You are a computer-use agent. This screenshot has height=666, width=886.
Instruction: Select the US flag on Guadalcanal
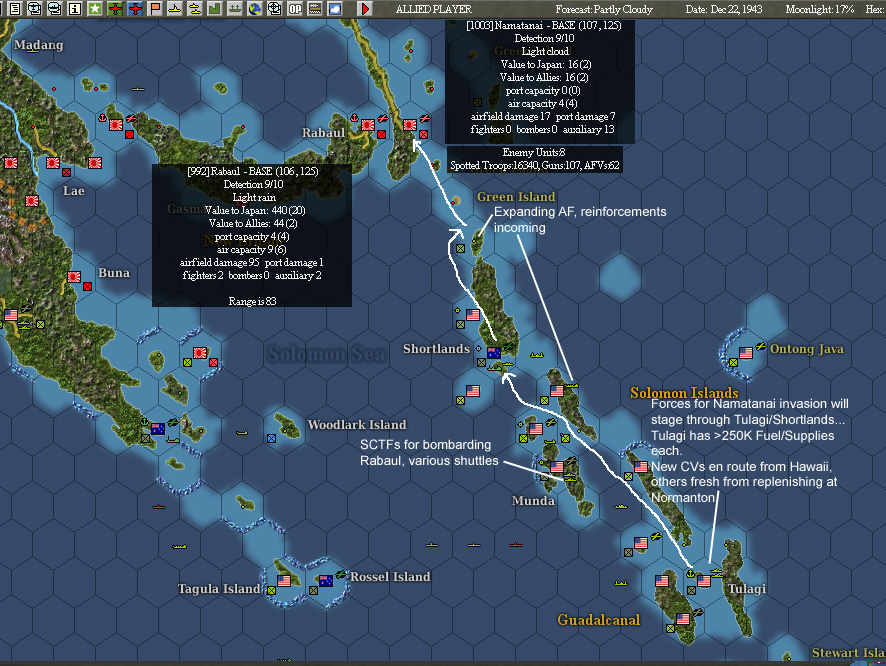point(683,619)
